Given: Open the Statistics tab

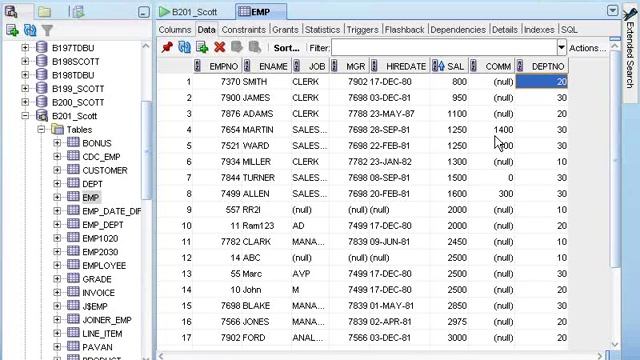Looking at the screenshot, I should tap(322, 29).
